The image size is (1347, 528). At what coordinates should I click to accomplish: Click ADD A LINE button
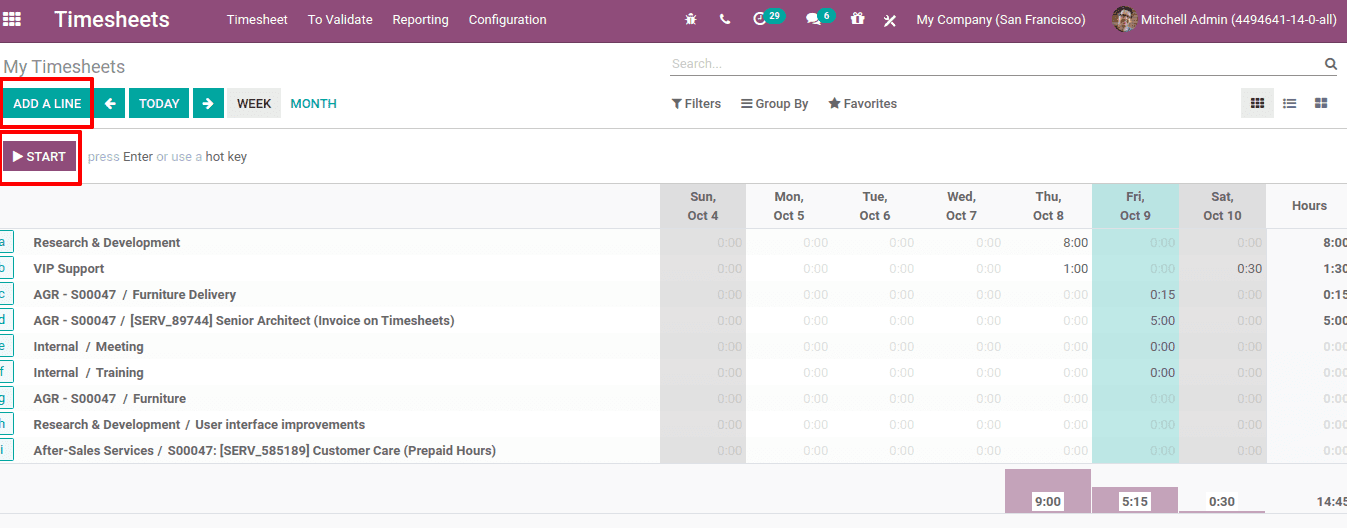[47, 103]
